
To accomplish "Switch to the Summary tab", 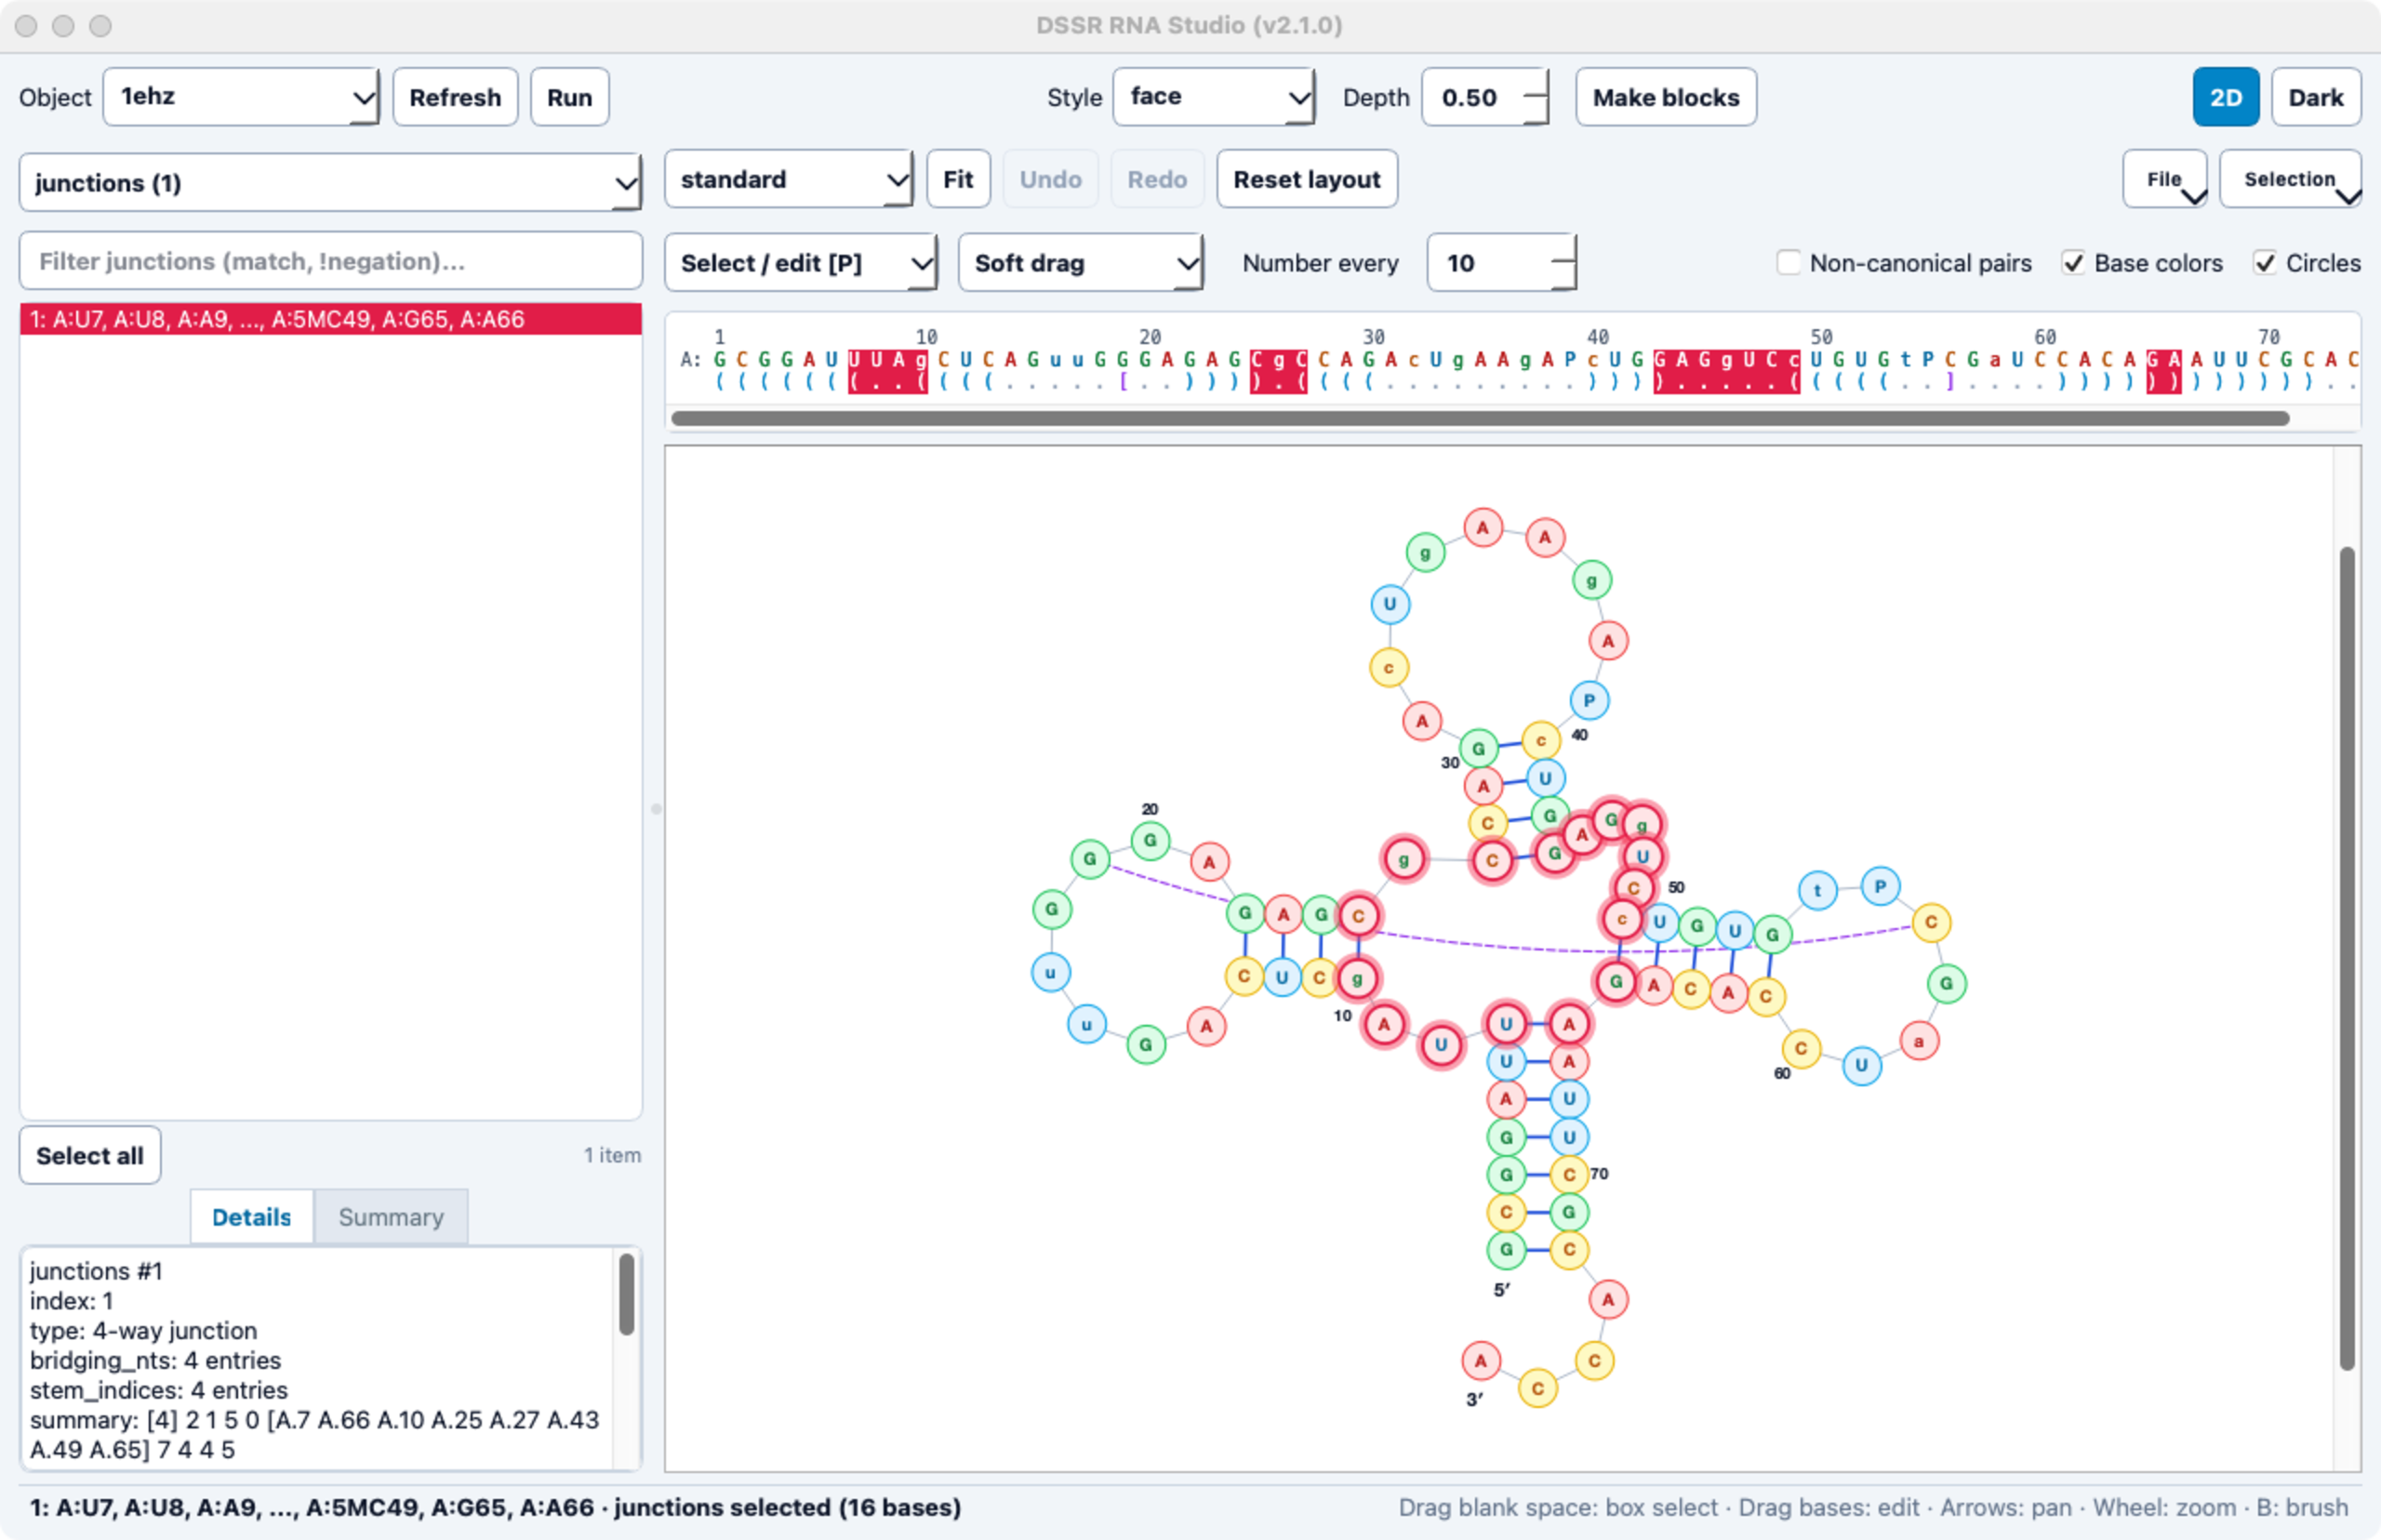I will [x=391, y=1217].
